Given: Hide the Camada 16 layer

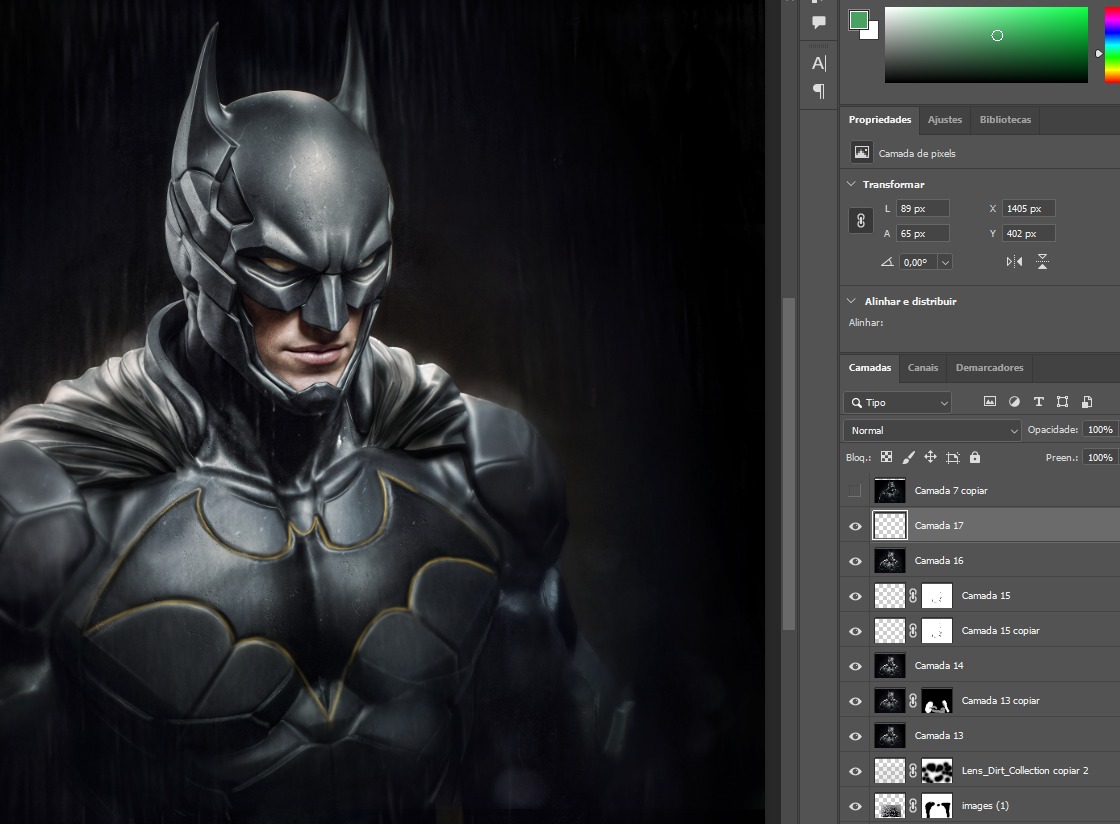Looking at the screenshot, I should (x=855, y=561).
